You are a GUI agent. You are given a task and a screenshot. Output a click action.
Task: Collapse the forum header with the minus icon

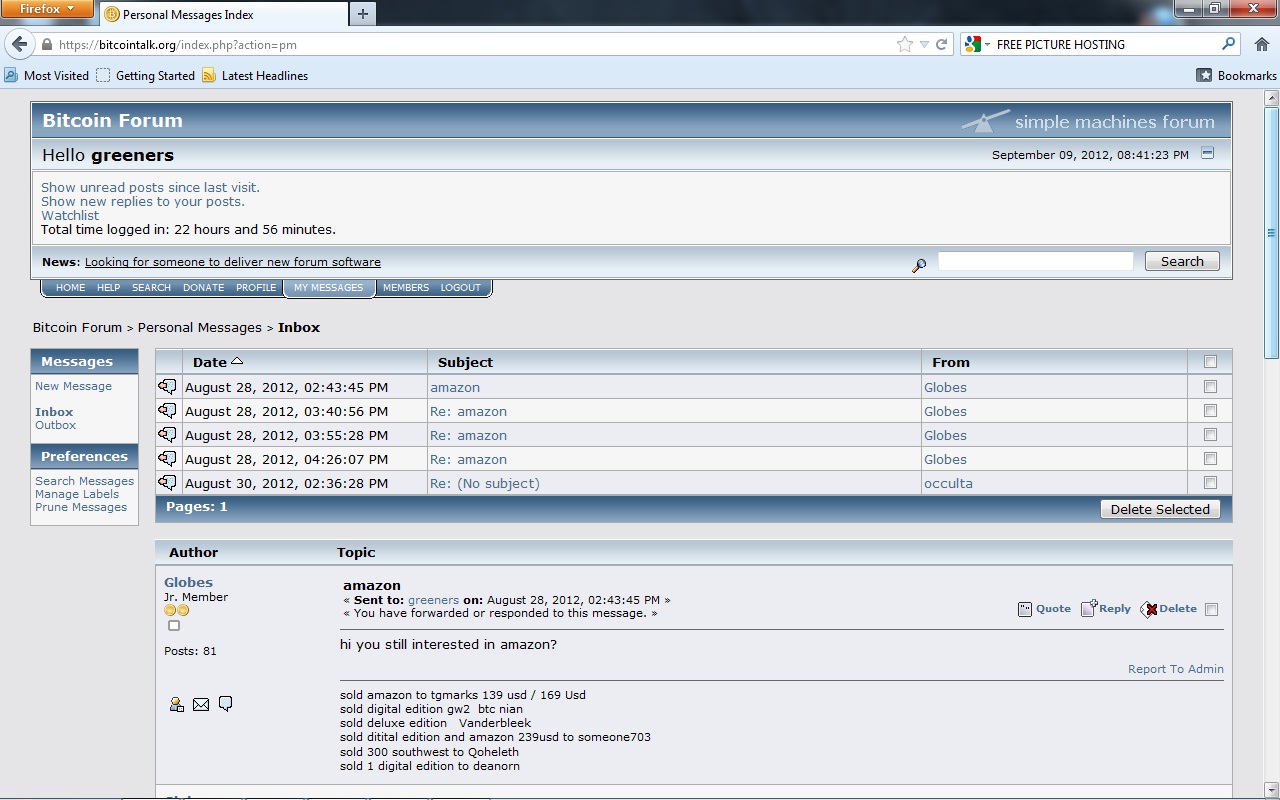[1207, 154]
